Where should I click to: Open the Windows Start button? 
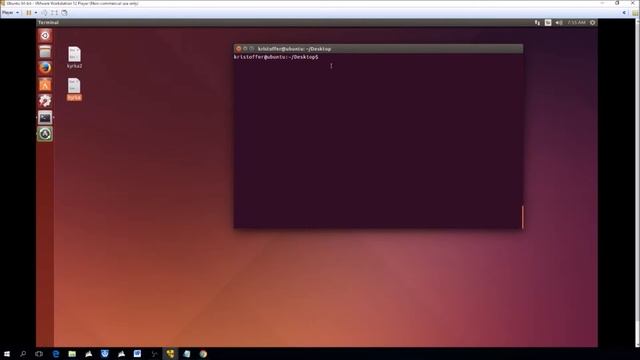[7, 354]
